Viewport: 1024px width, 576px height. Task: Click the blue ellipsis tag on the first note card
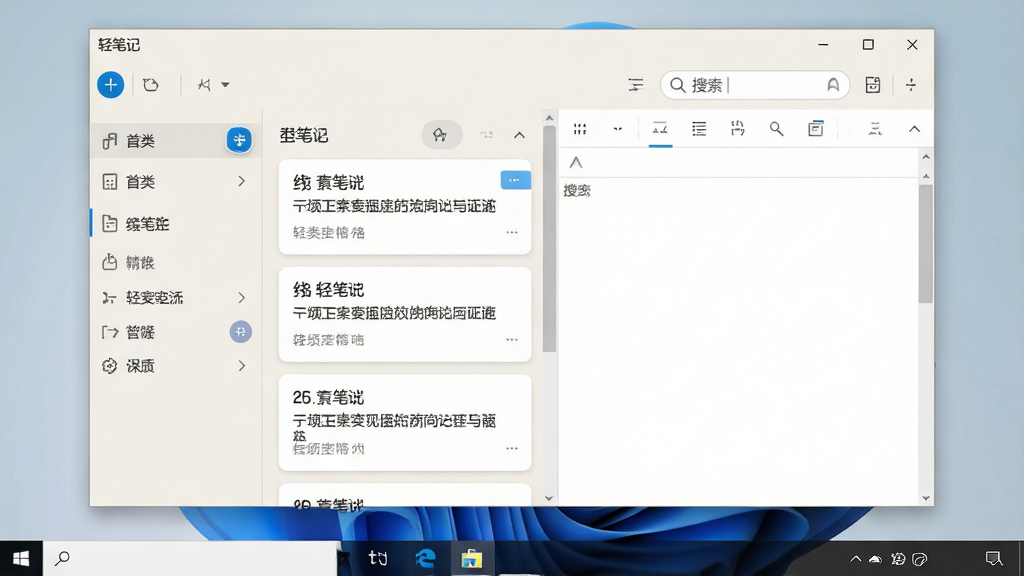(x=515, y=180)
